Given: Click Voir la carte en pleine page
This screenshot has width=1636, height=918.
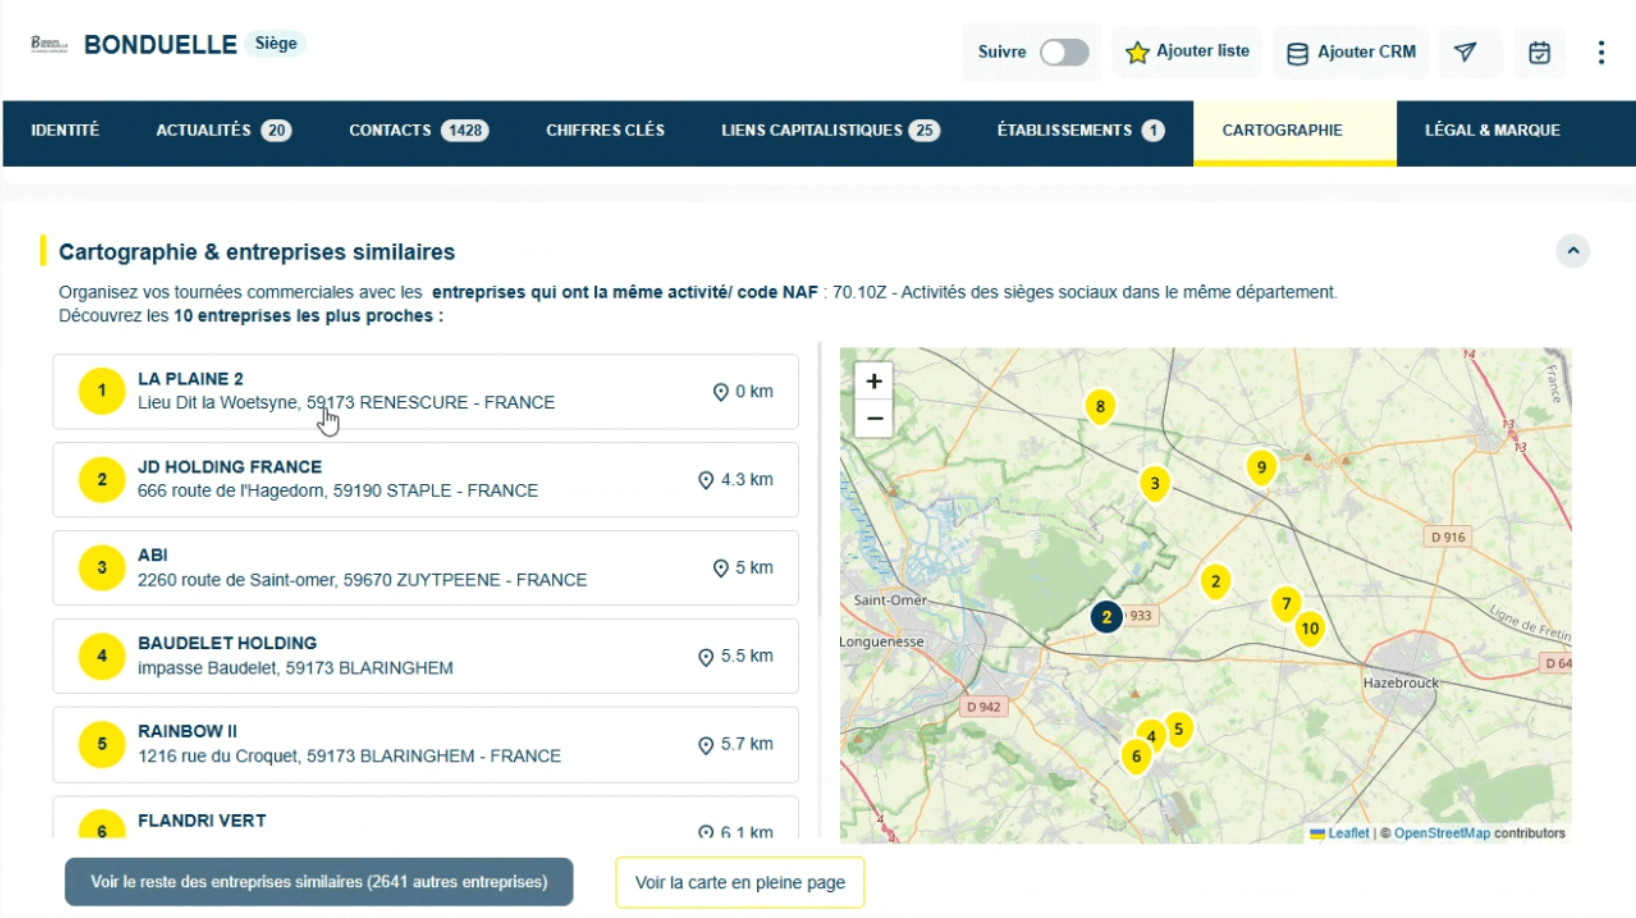Looking at the screenshot, I should (x=740, y=882).
